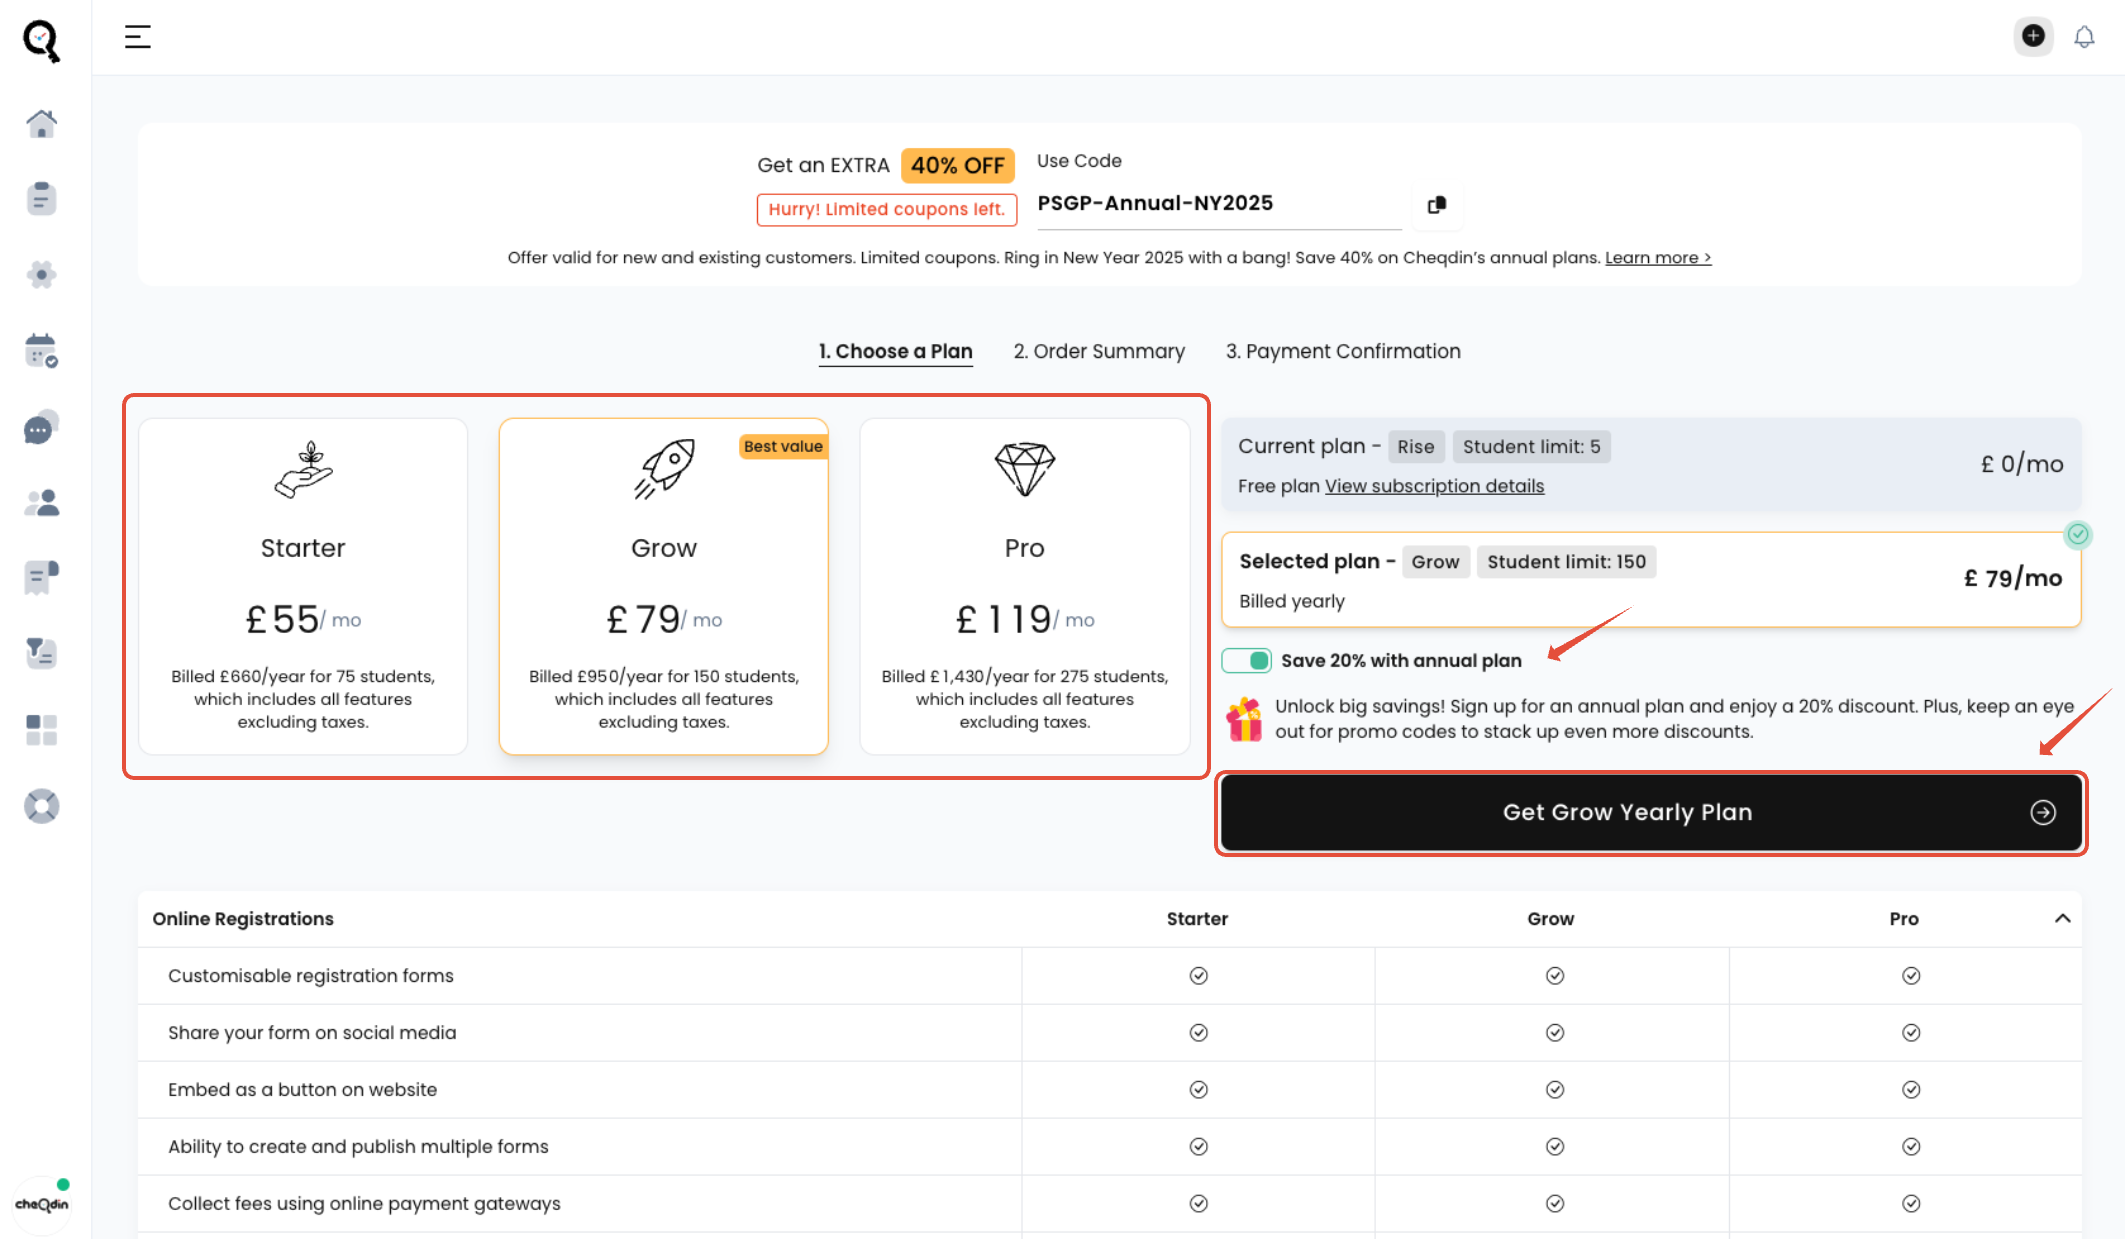Go to Payment Confirmation step tab
Viewport: 2125px width, 1239px height.
tap(1343, 351)
